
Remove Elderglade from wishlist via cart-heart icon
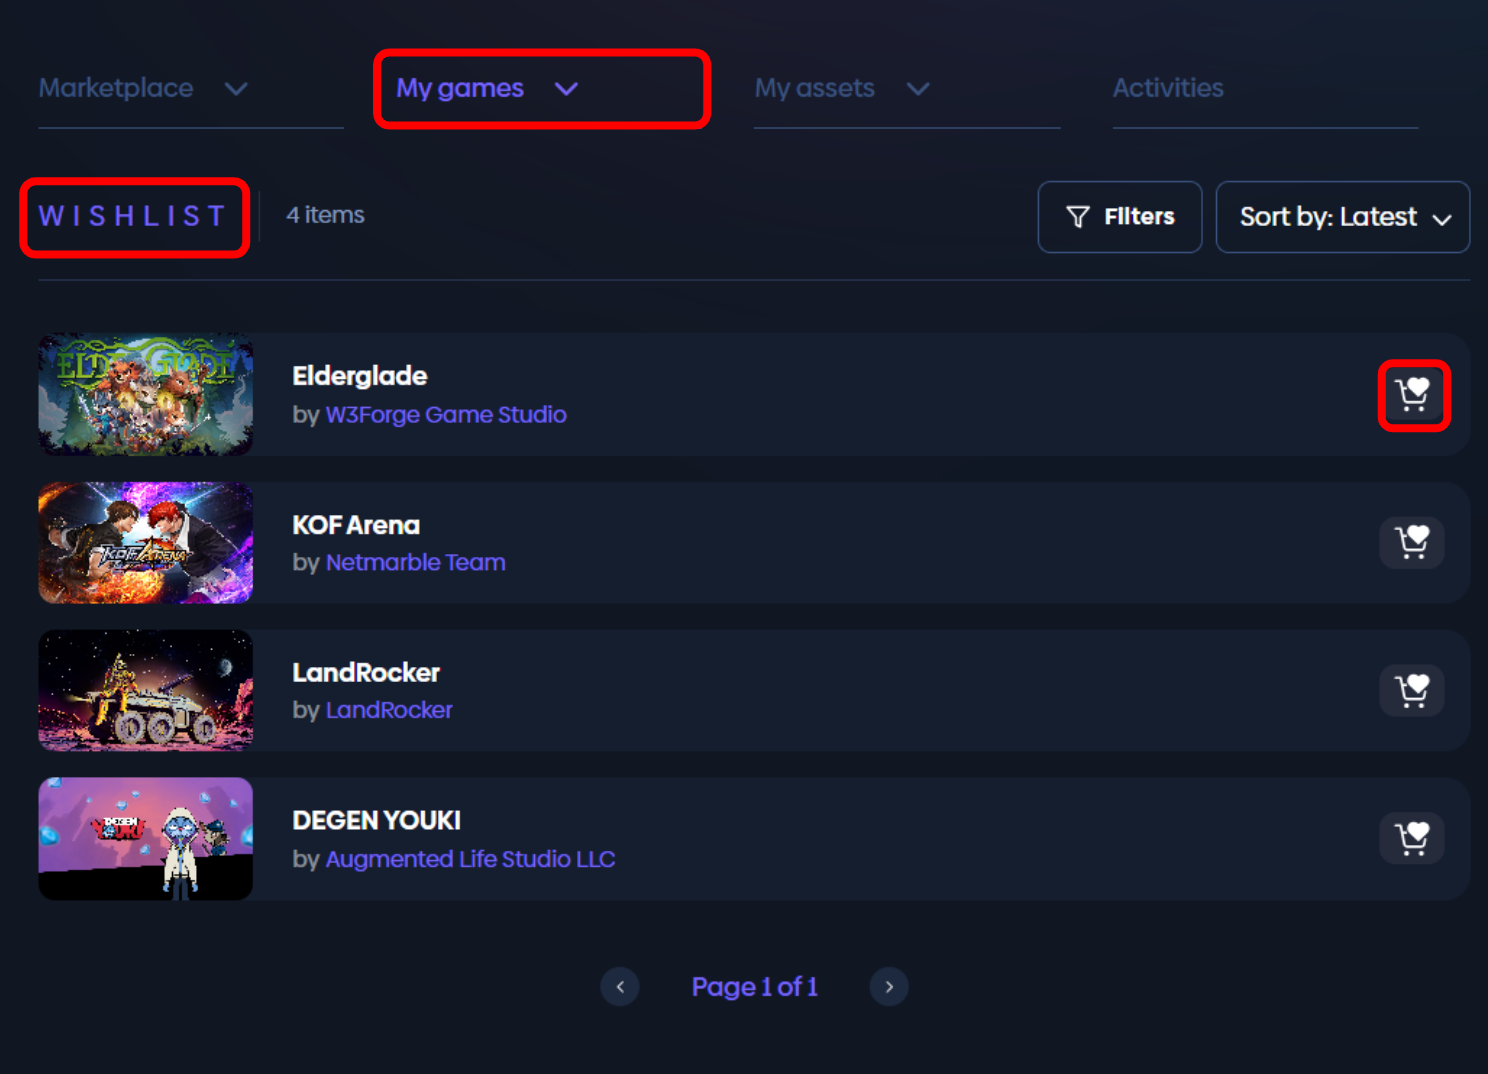[1413, 395]
